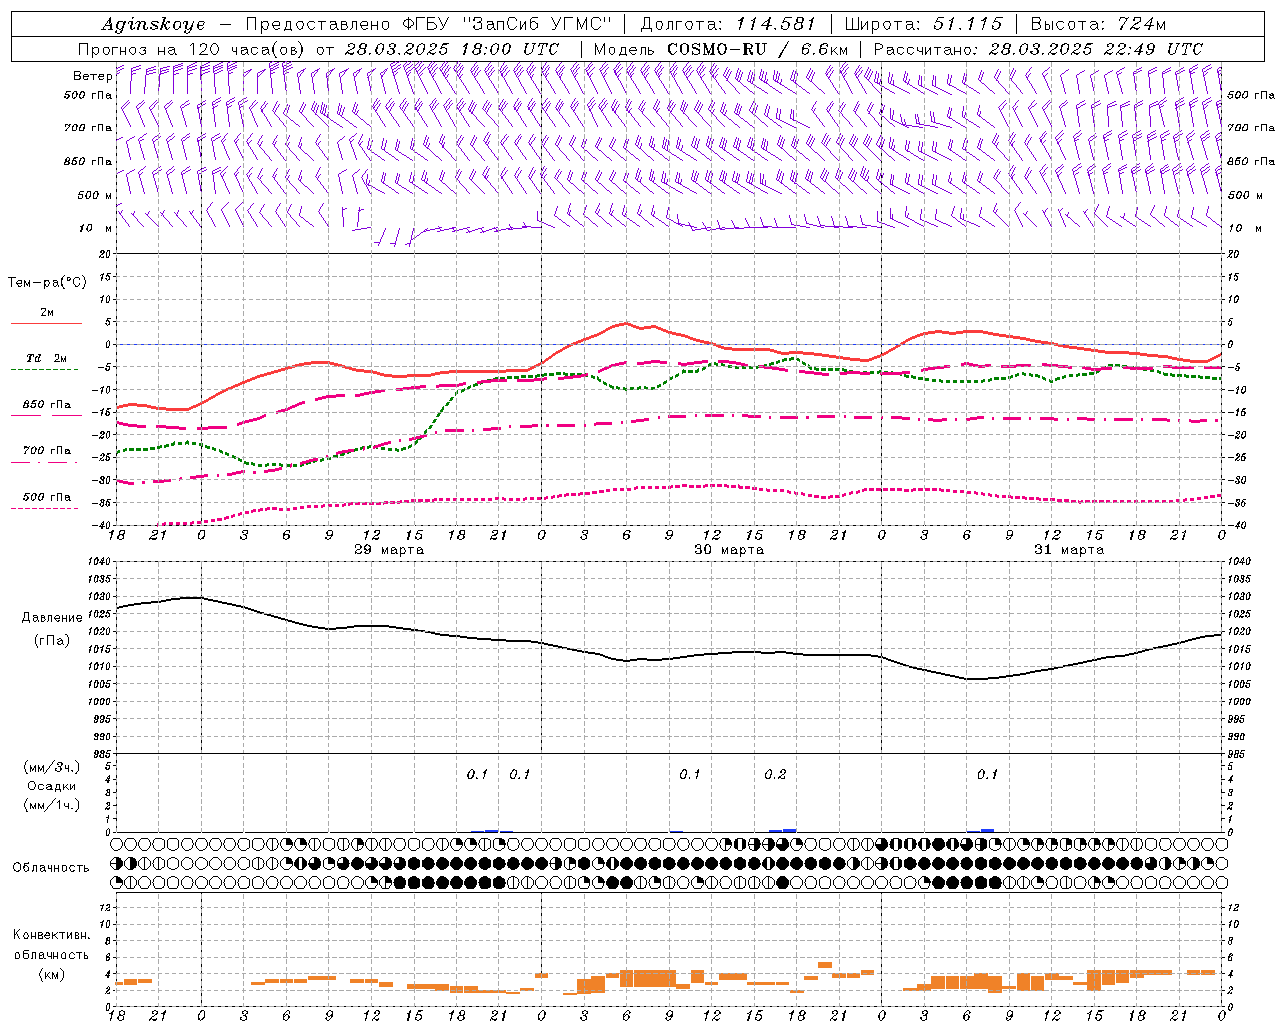This screenshot has width=1280, height=1024.
Task: Click '850 гПа' entry in temperature legend
Action: click(x=47, y=405)
